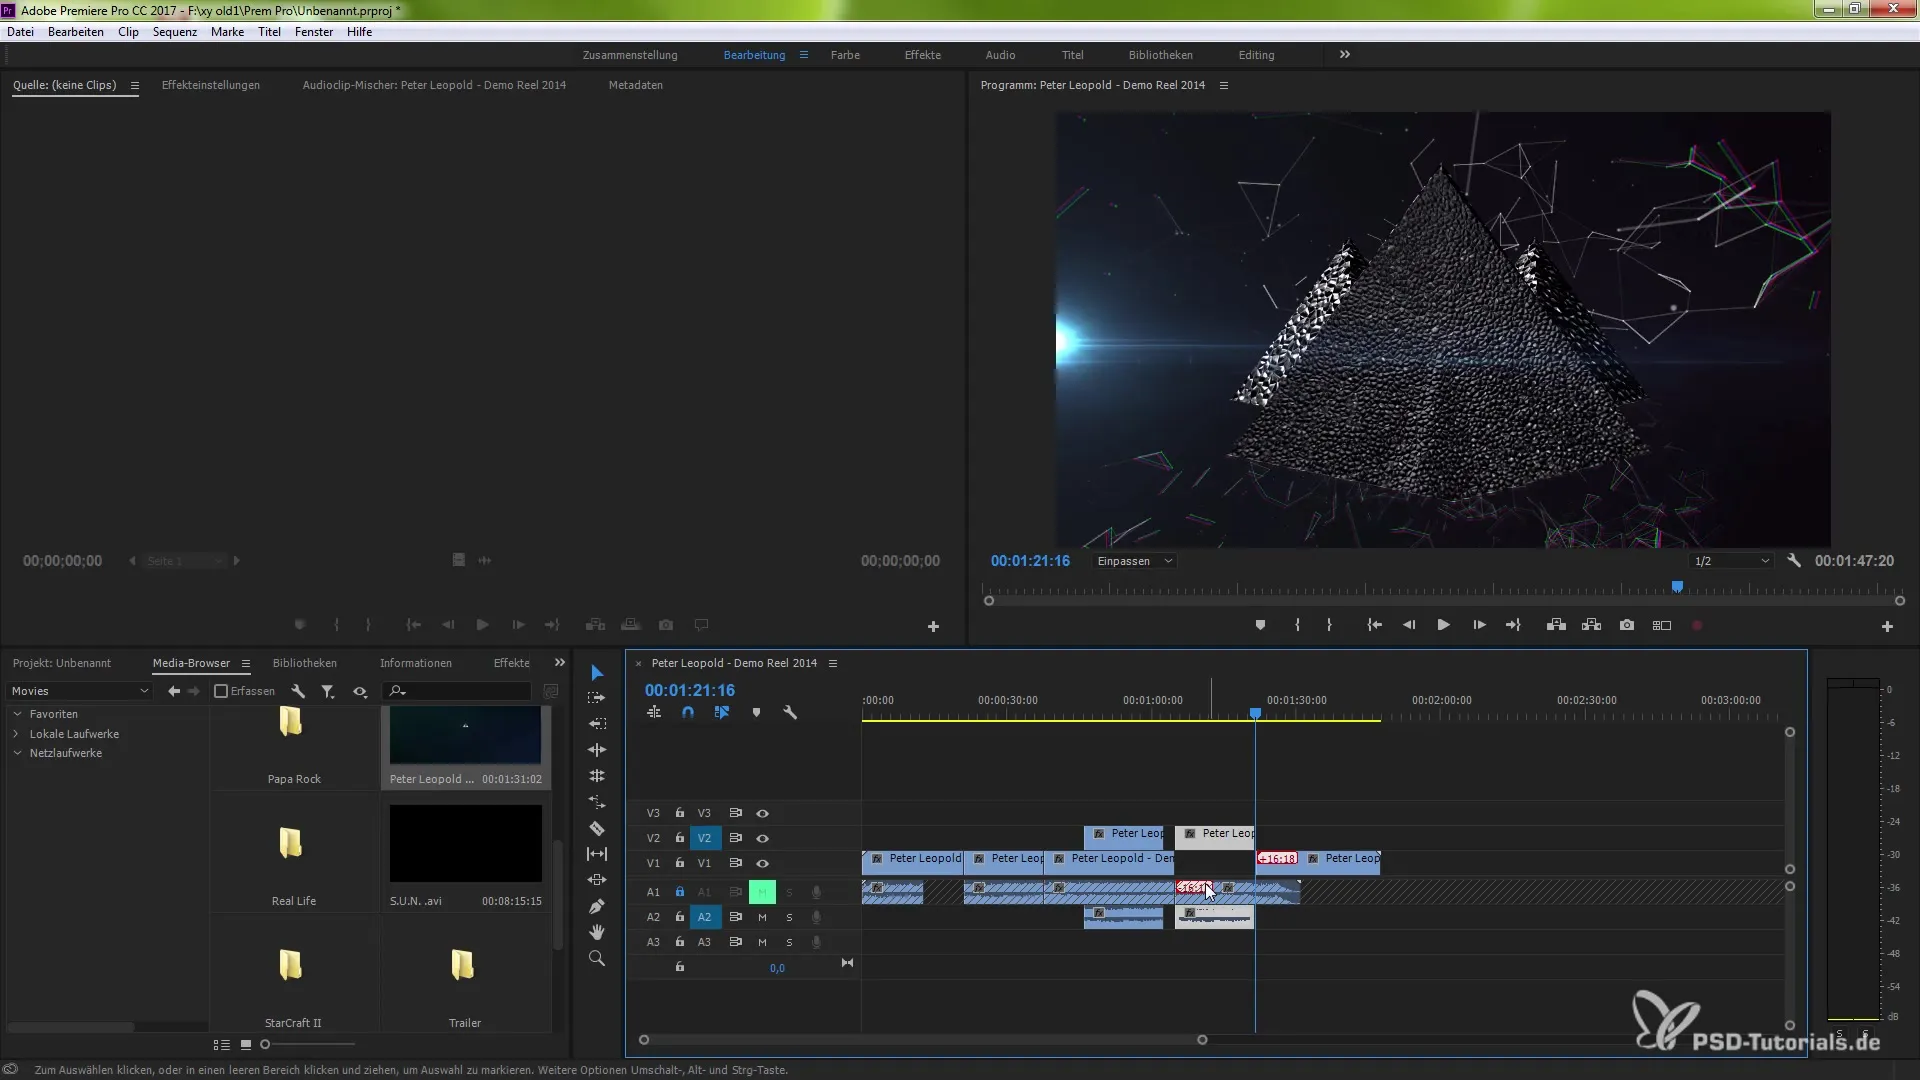1920x1080 pixels.
Task: Select the Track Select Forward tool
Action: pos(597,698)
